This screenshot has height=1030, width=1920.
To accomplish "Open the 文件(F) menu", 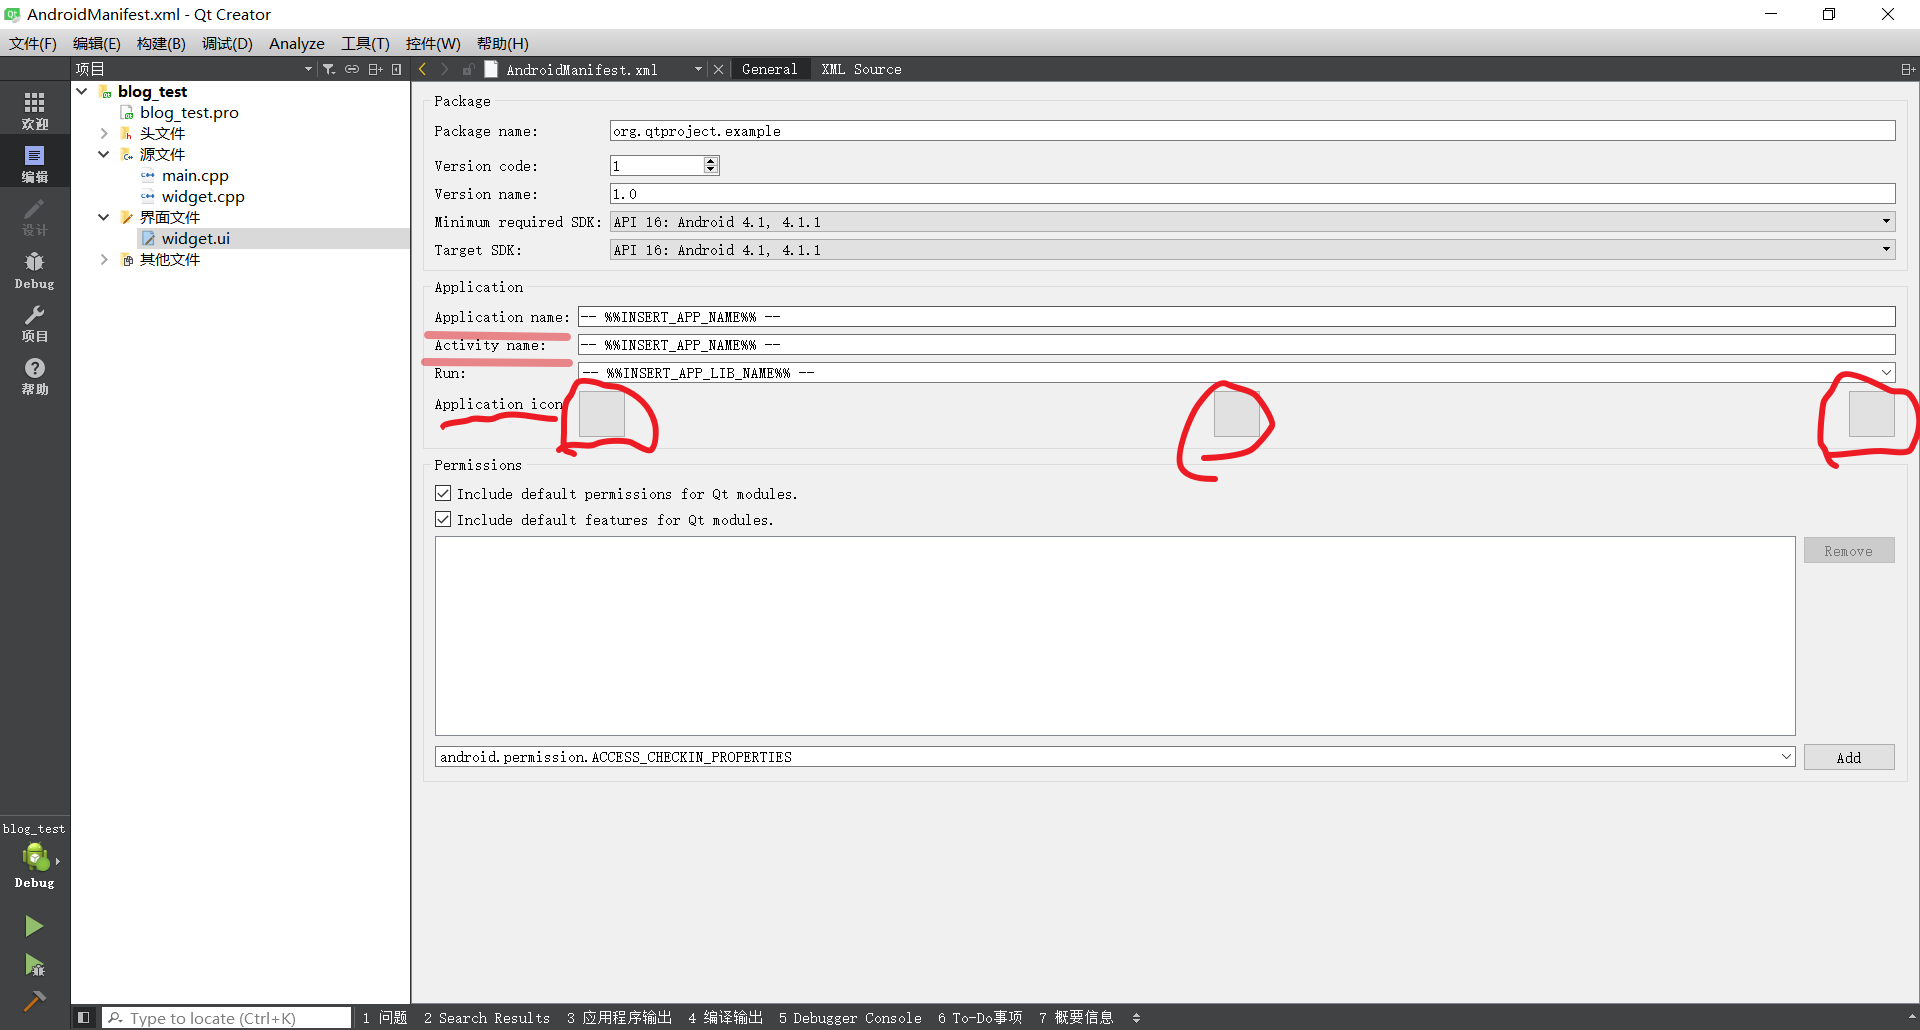I will tap(33, 43).
